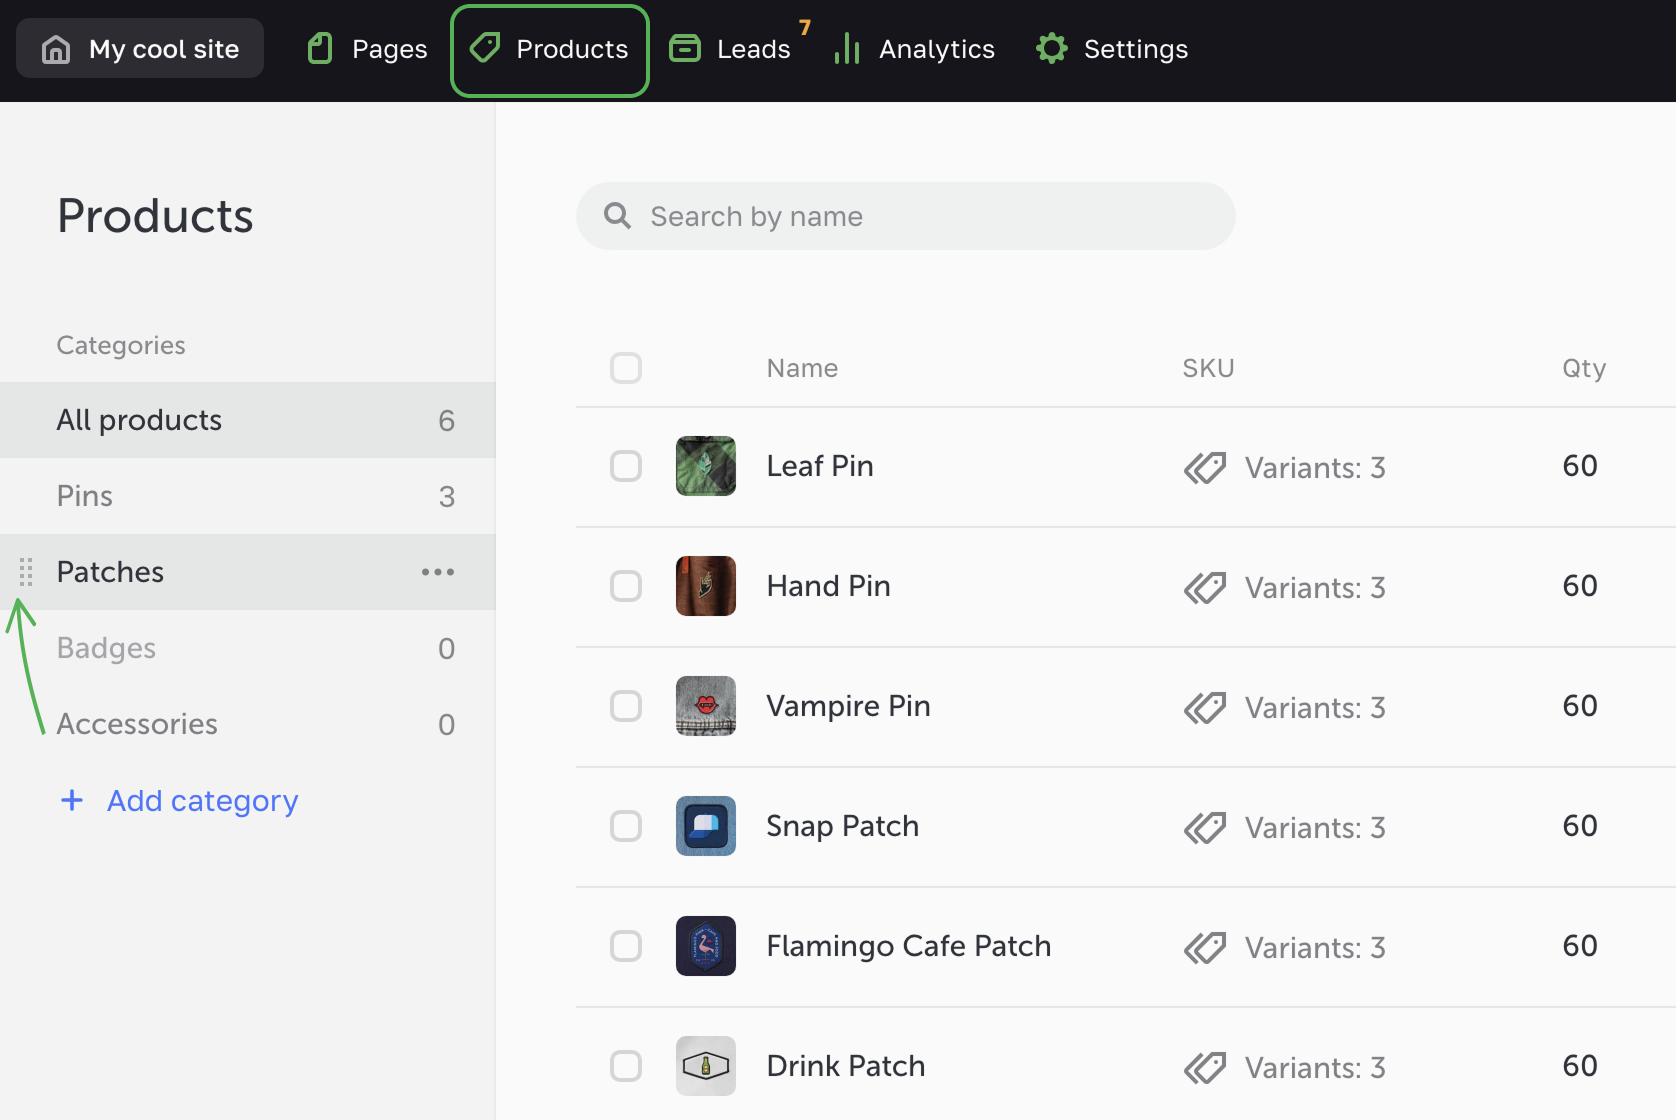The image size is (1676, 1120).
Task: Select the Flamingo Cafe Patch checkbox
Action: 626,946
